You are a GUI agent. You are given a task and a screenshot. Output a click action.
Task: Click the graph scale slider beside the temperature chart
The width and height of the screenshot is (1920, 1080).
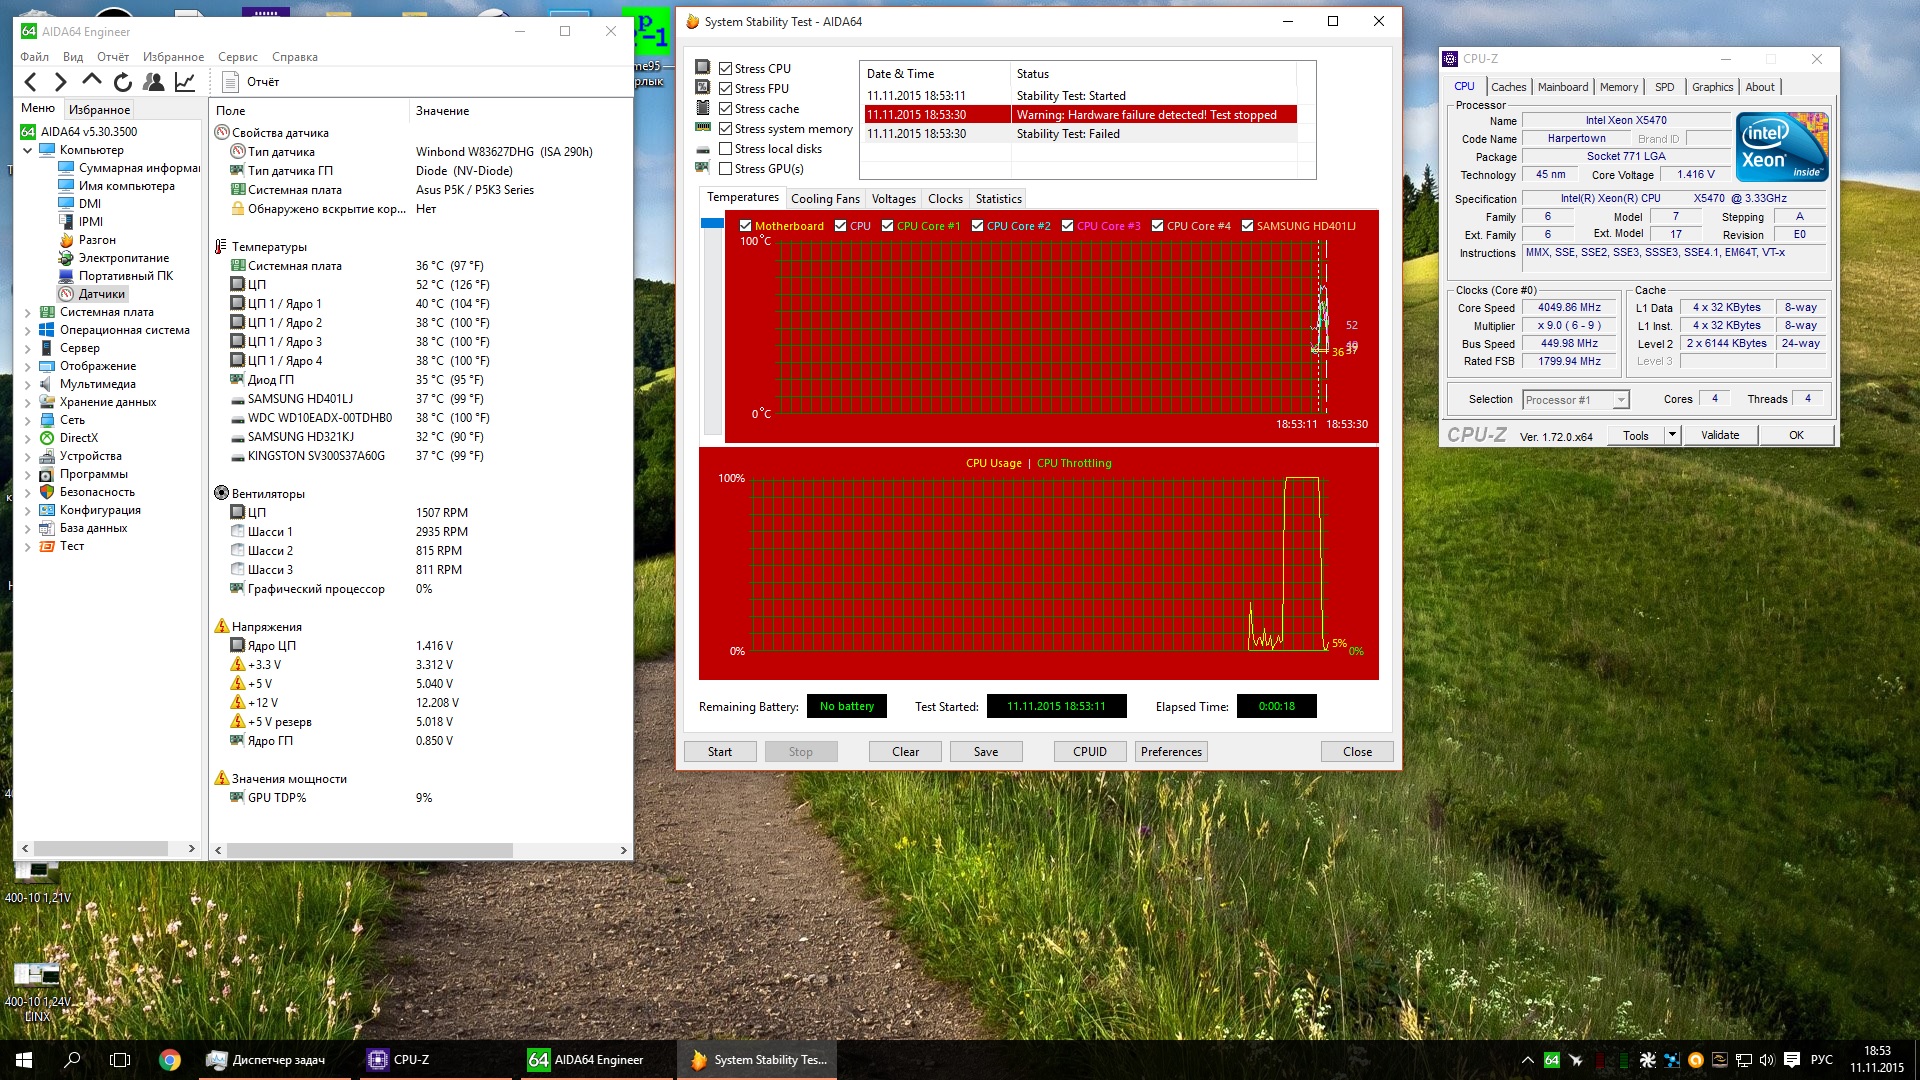click(712, 224)
